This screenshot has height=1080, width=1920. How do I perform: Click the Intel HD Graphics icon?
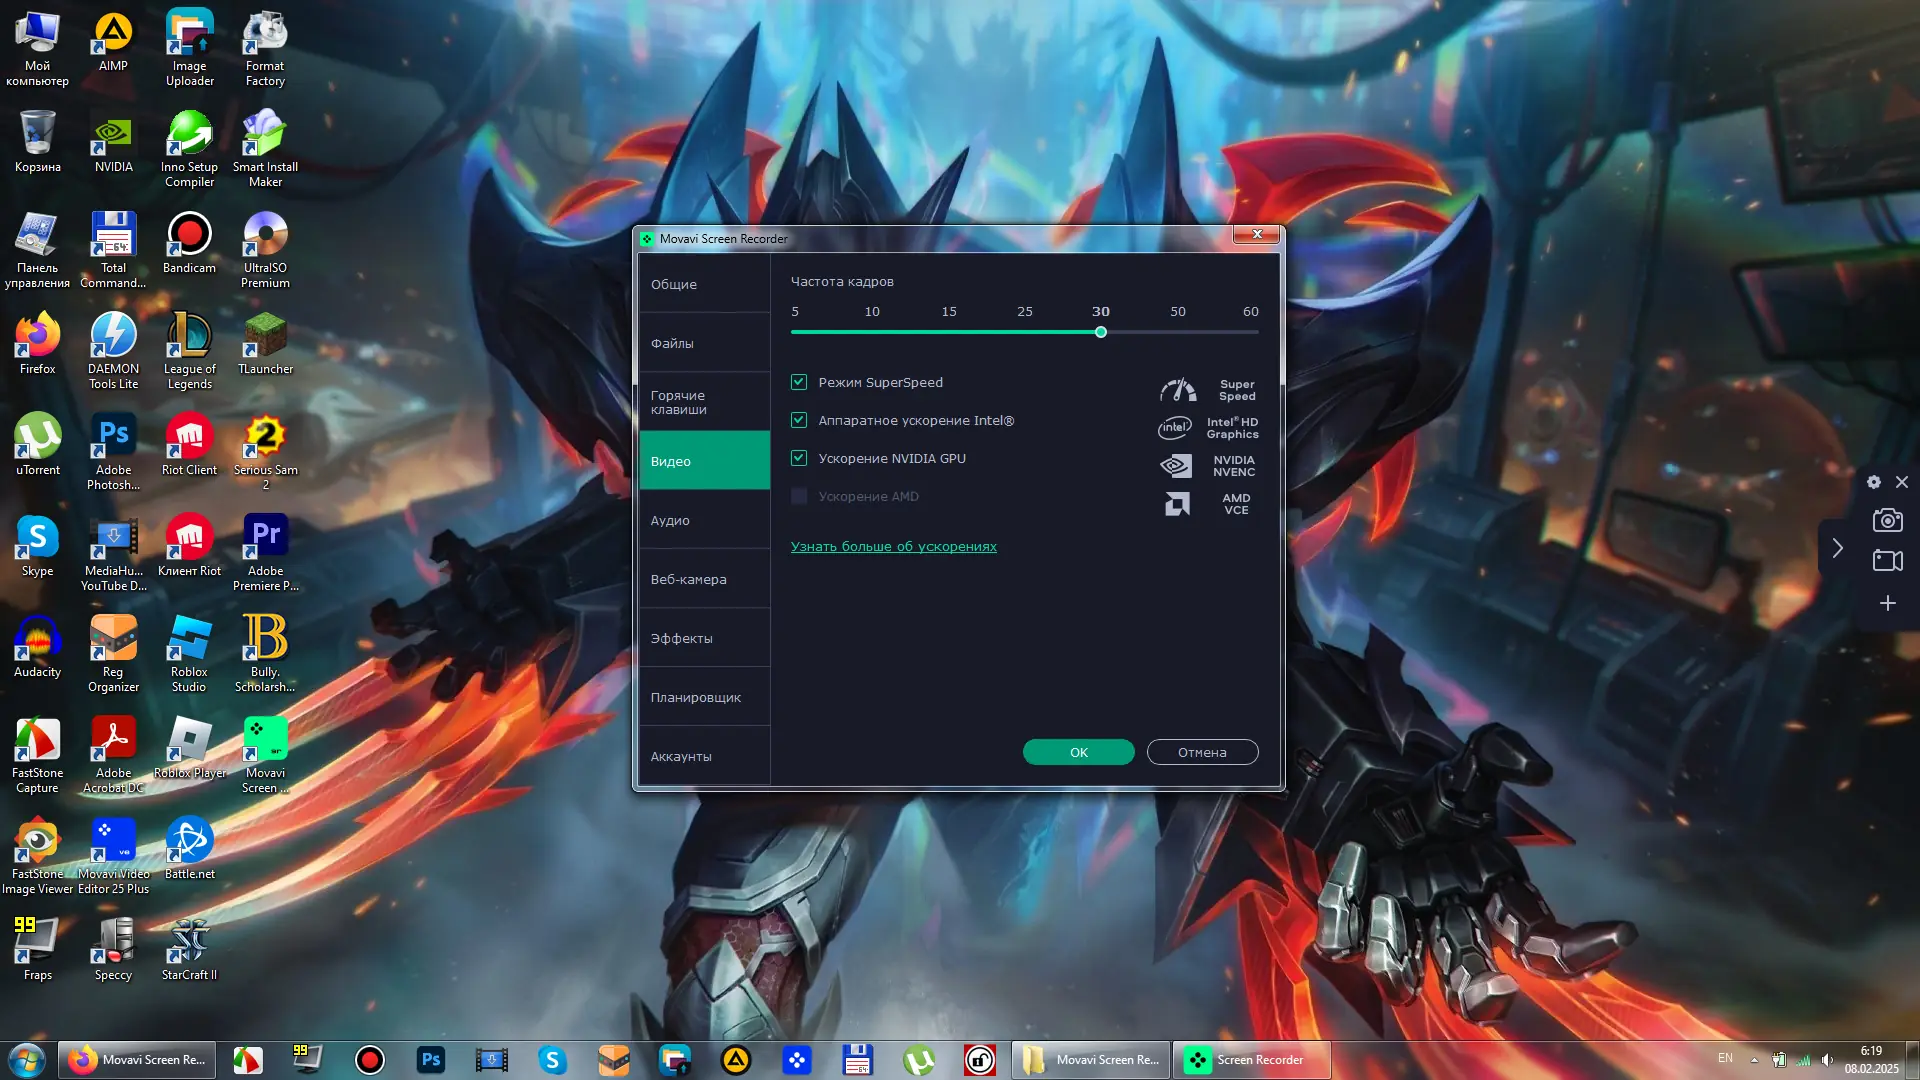click(1175, 428)
